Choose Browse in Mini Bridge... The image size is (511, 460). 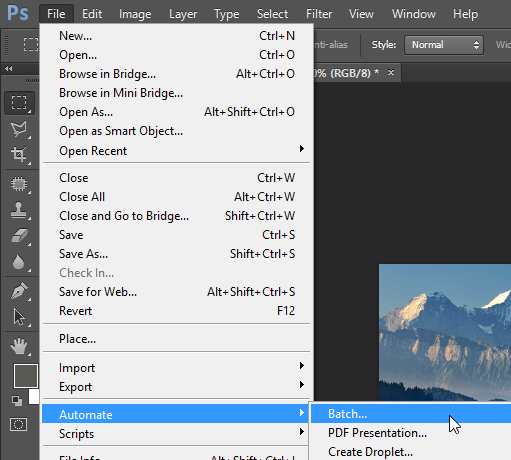(176, 93)
